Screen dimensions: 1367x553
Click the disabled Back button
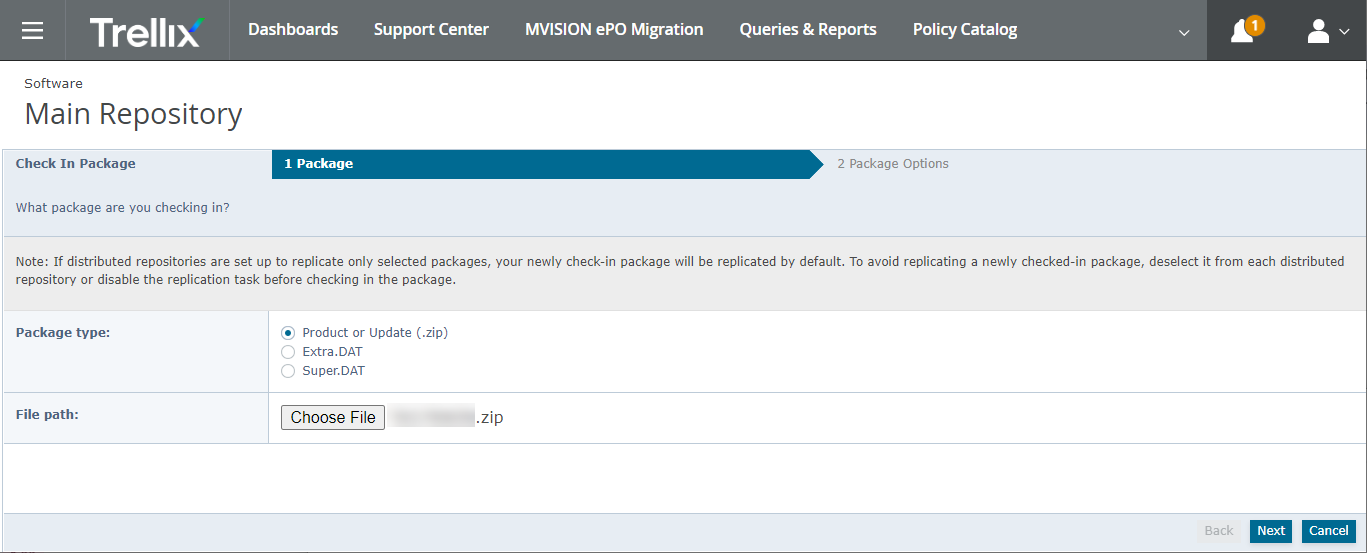tap(1218, 531)
